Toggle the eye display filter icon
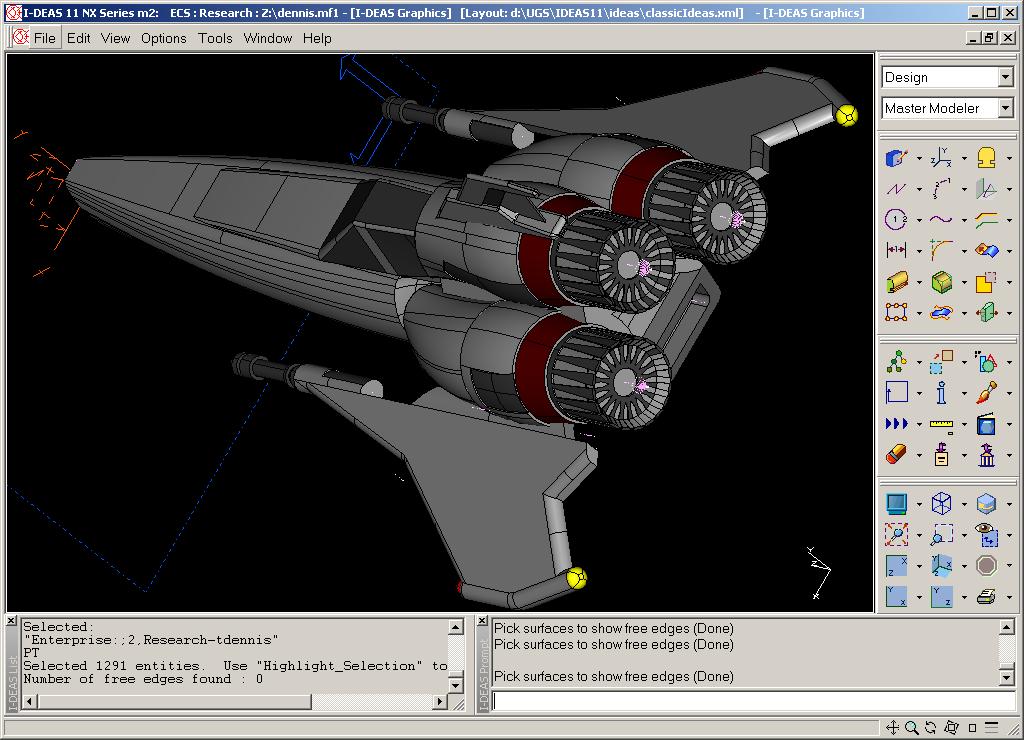This screenshot has height=740, width=1024. coord(986,535)
